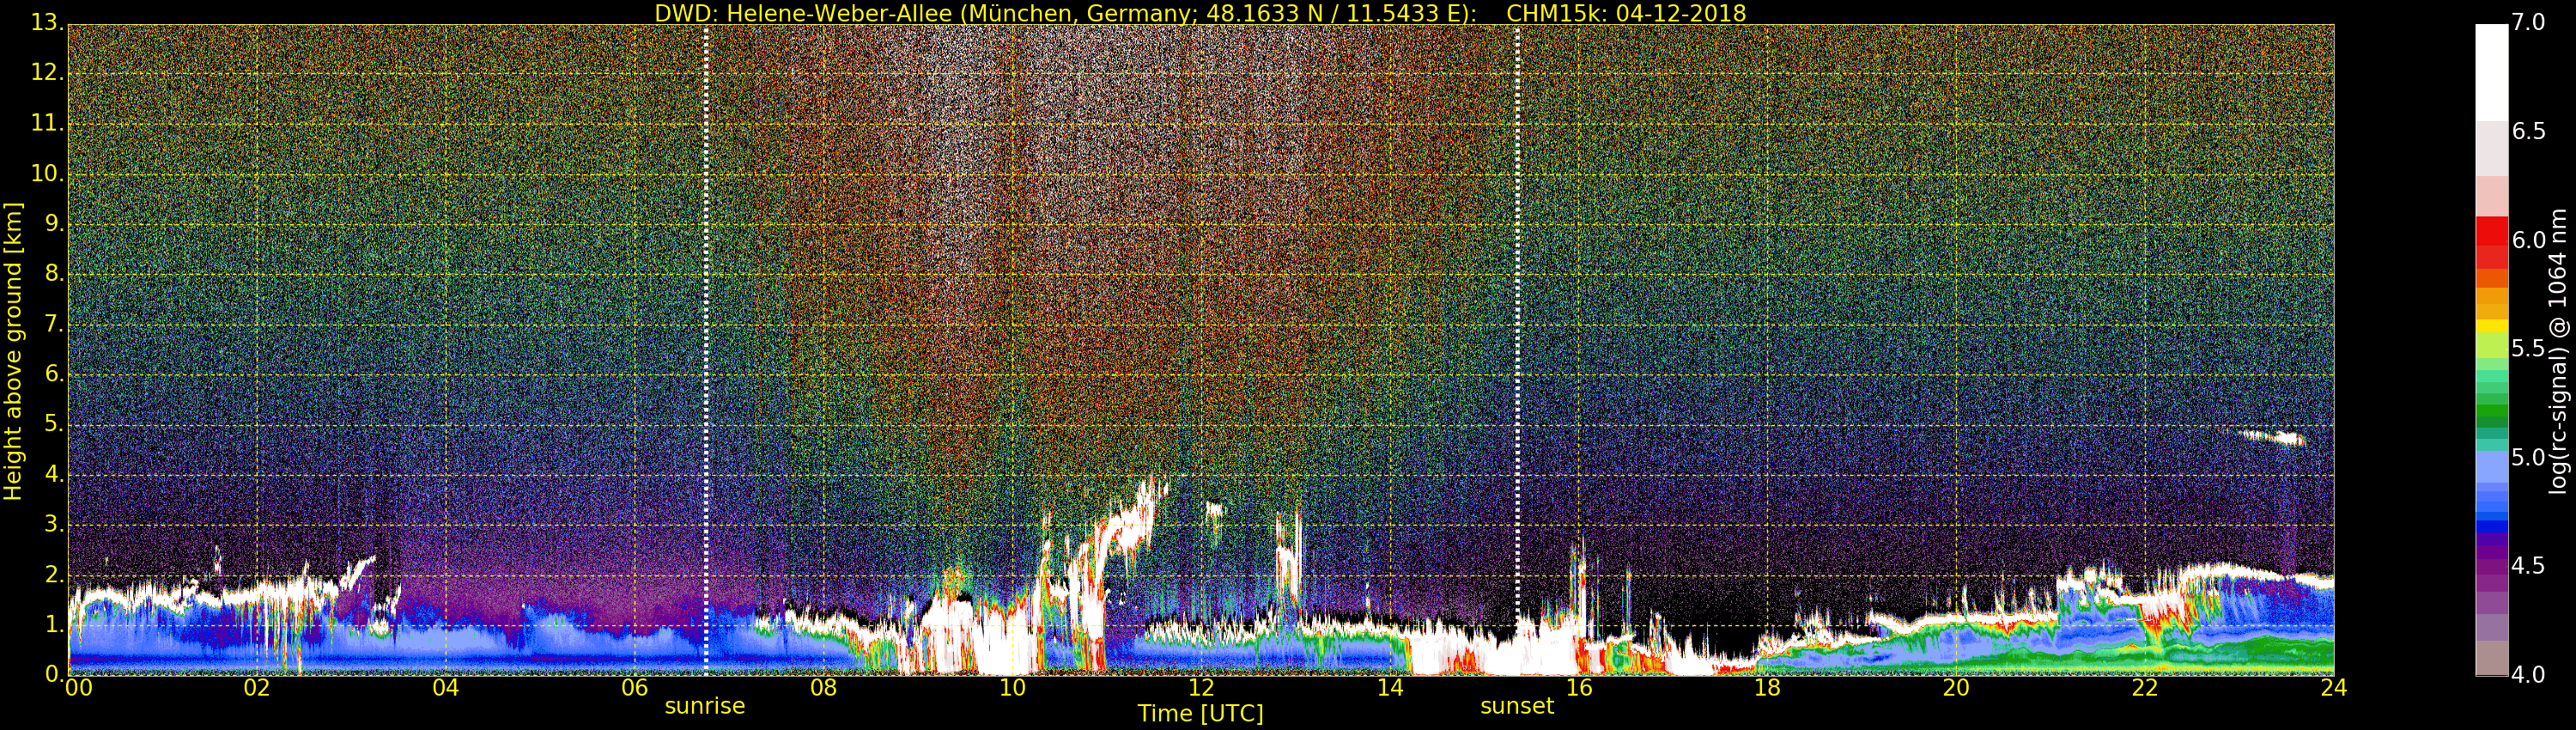Click the white dotted sunrise line in the plot
The height and width of the screenshot is (730, 2576).
(706, 349)
